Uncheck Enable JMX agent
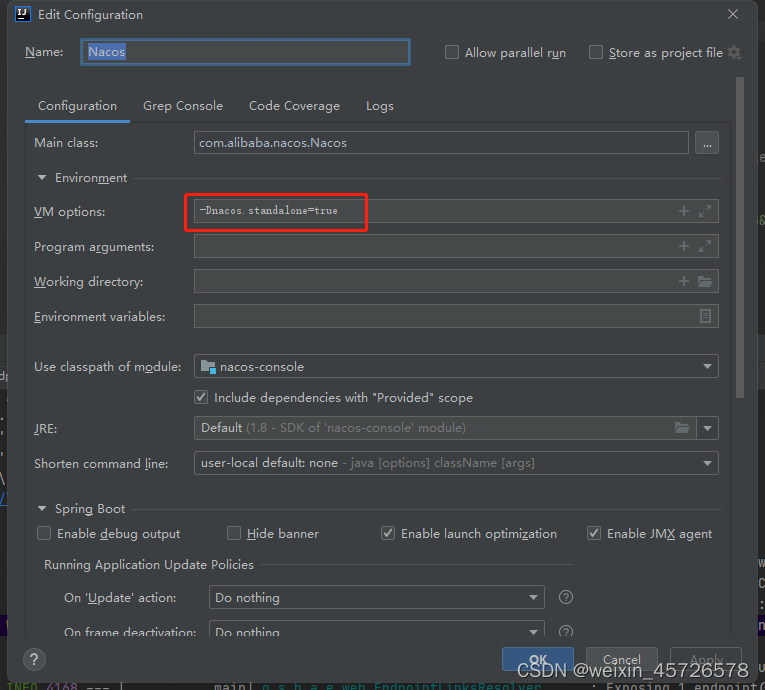The height and width of the screenshot is (690, 765). coord(594,533)
